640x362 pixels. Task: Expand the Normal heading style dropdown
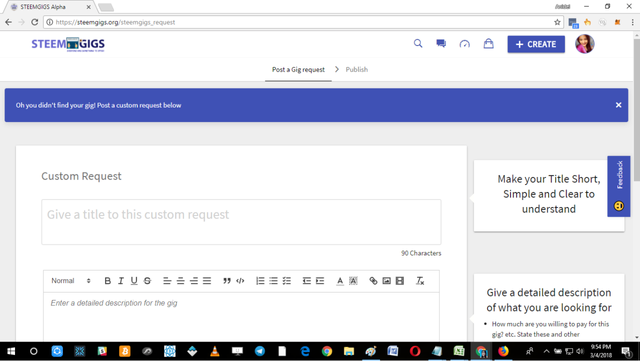(71, 281)
